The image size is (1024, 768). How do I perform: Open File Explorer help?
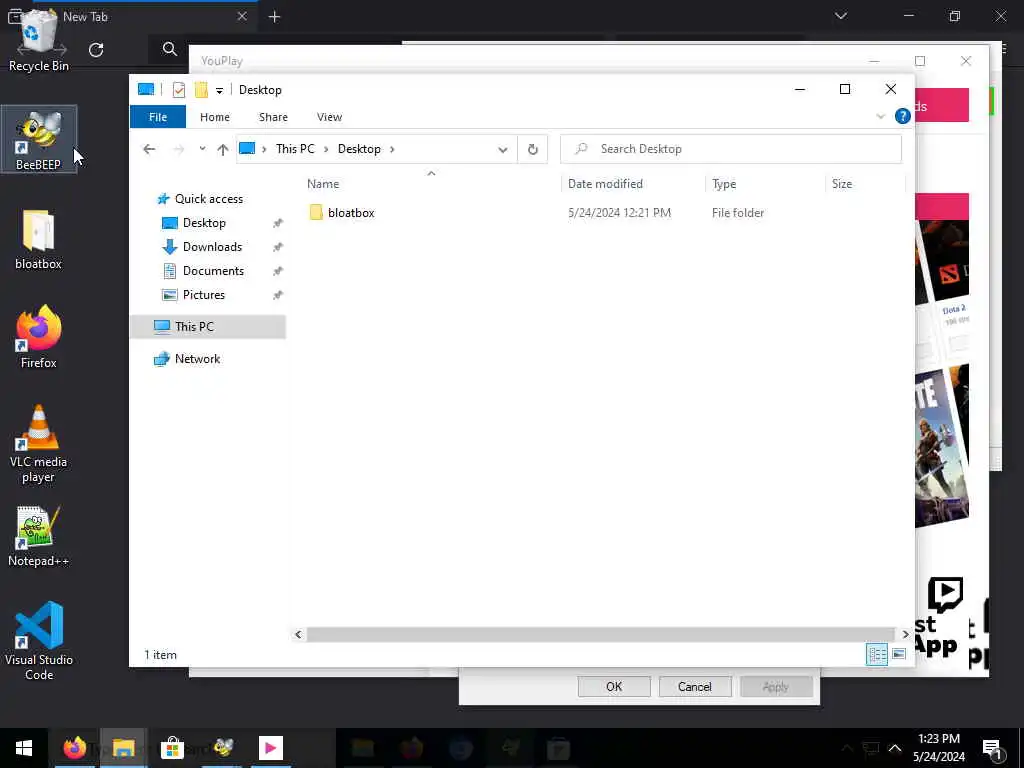903,116
